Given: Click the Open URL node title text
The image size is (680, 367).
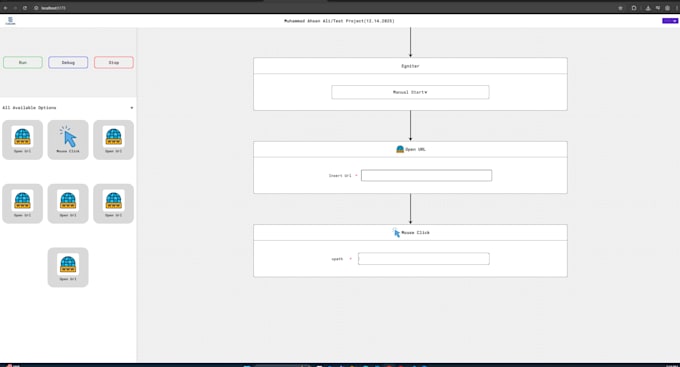Looking at the screenshot, I should coord(415,149).
